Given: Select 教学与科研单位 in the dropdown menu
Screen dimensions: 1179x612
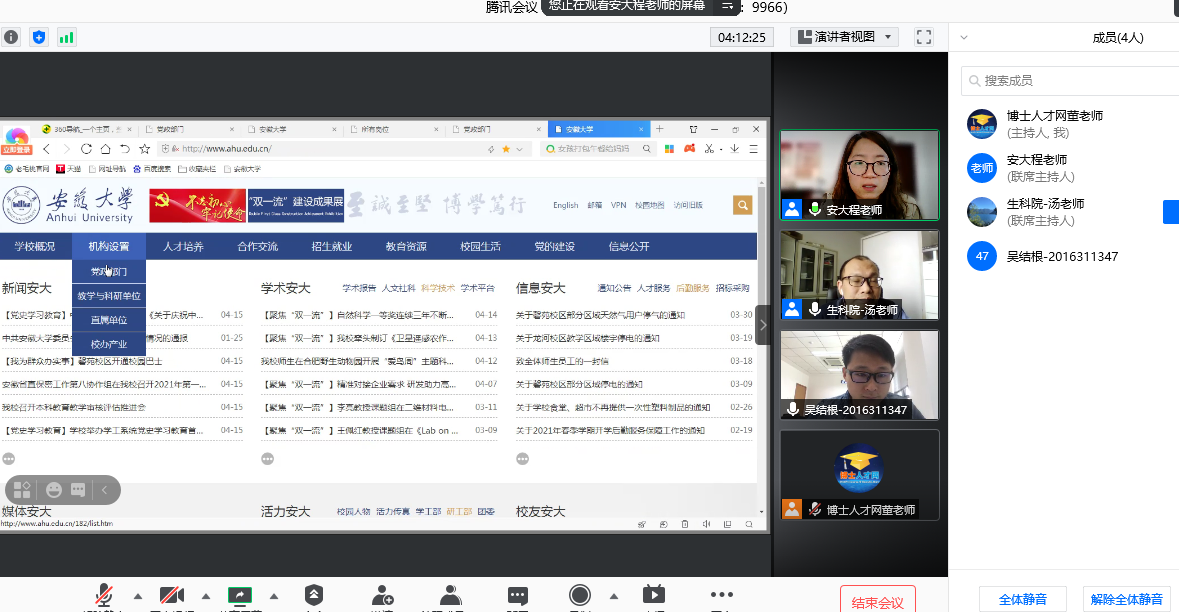Looking at the screenshot, I should click(109, 295).
